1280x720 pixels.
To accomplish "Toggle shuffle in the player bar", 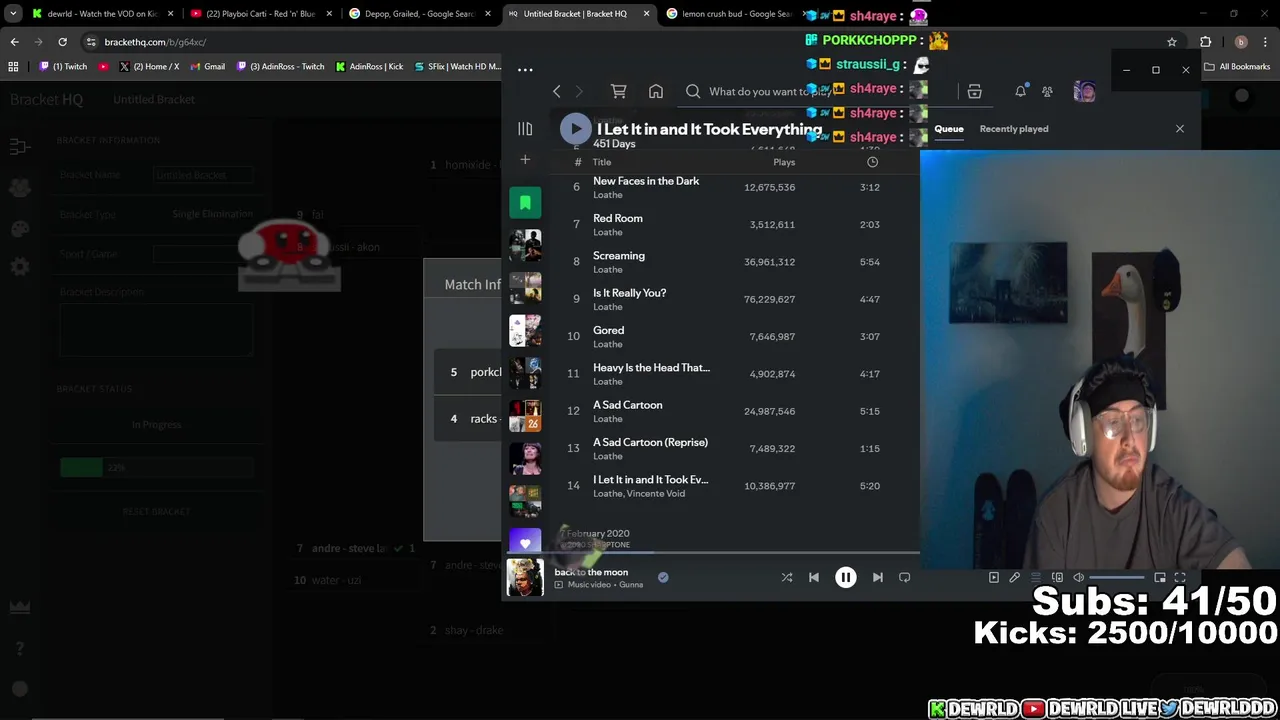I will 787,577.
